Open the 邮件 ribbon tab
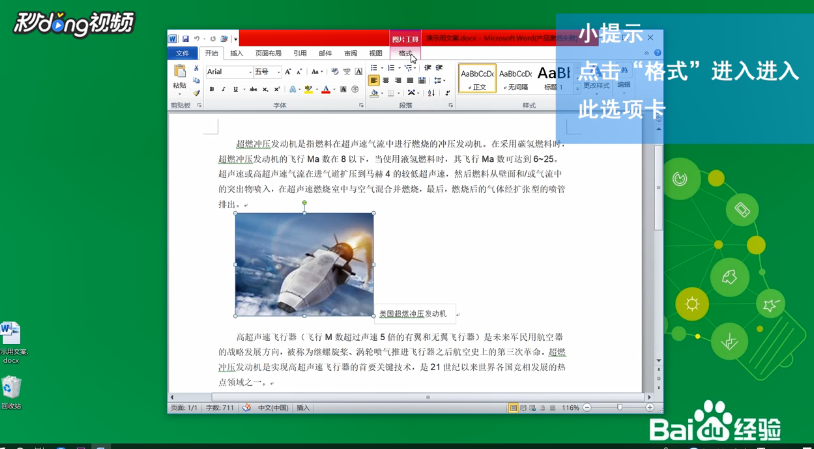This screenshot has height=449, width=814. 325,53
